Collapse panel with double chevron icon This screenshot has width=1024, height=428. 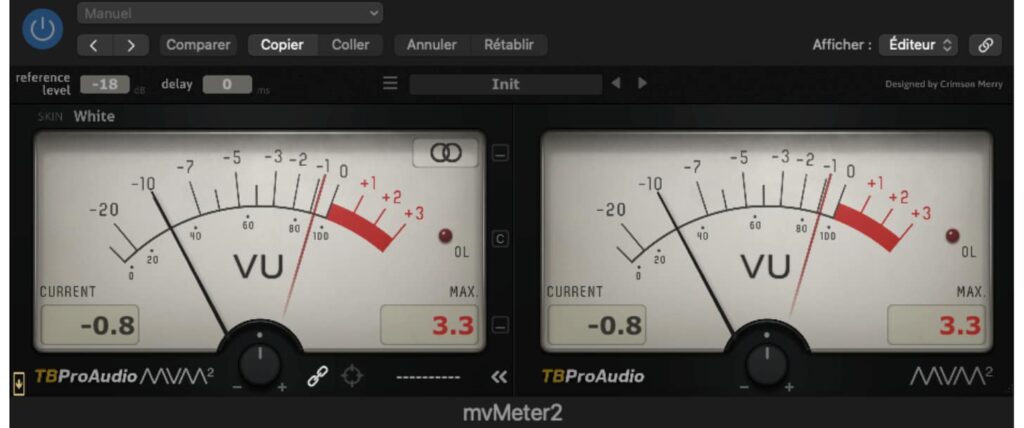tap(499, 377)
